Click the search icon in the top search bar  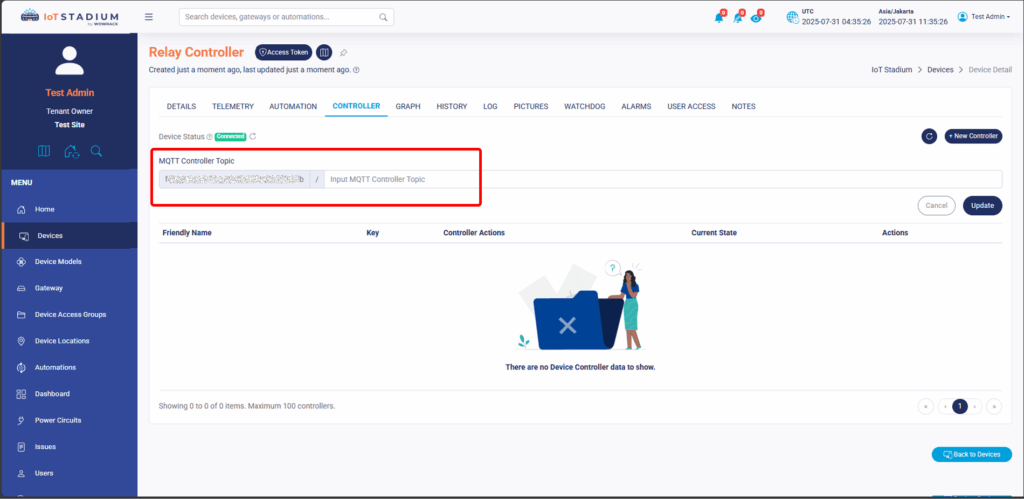[x=383, y=17]
